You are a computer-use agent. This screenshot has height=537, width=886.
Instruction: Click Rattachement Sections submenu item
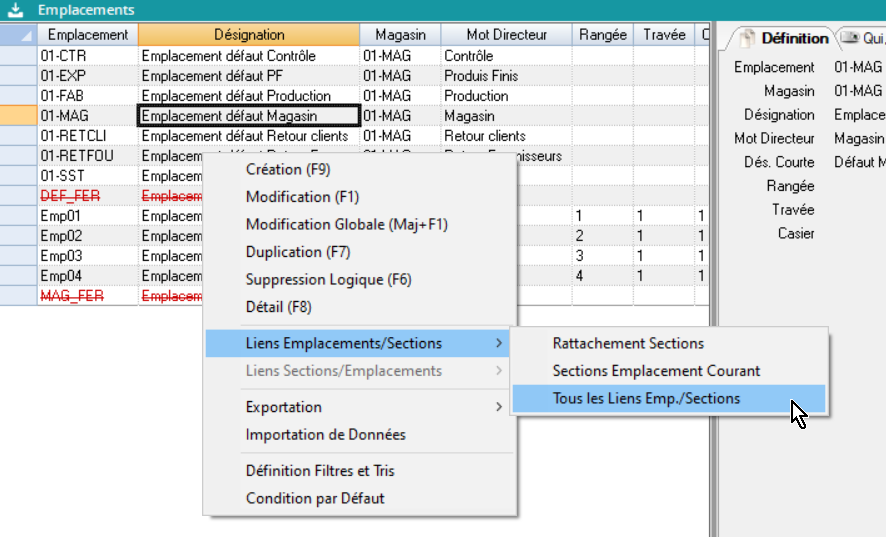point(628,343)
